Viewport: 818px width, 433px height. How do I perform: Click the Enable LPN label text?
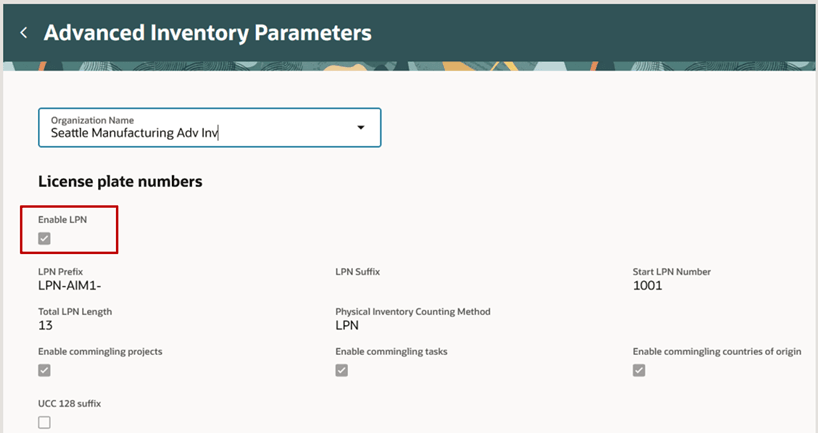coord(63,220)
